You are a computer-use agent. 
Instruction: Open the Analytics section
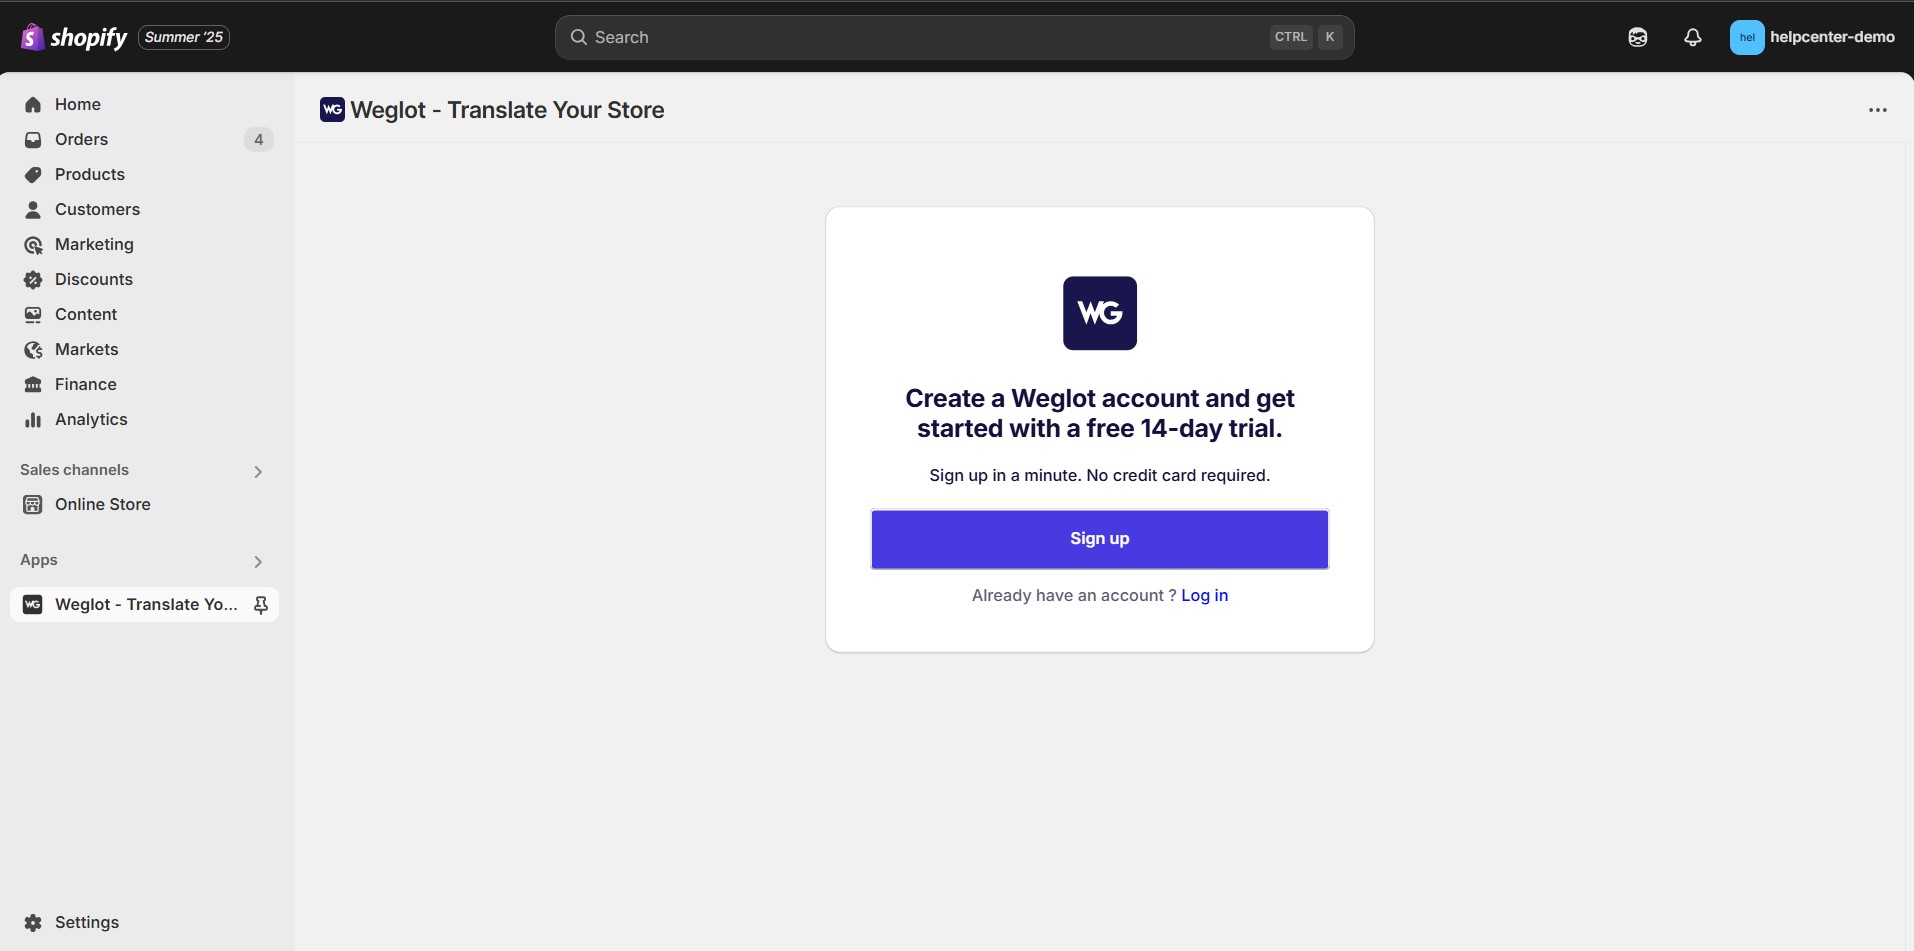click(91, 419)
